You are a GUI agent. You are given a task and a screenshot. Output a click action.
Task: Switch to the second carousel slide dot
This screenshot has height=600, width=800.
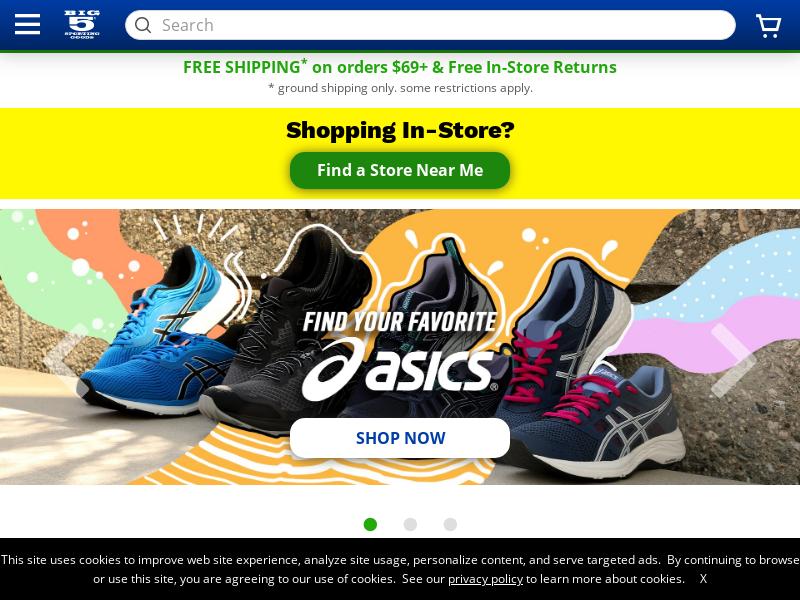click(410, 524)
